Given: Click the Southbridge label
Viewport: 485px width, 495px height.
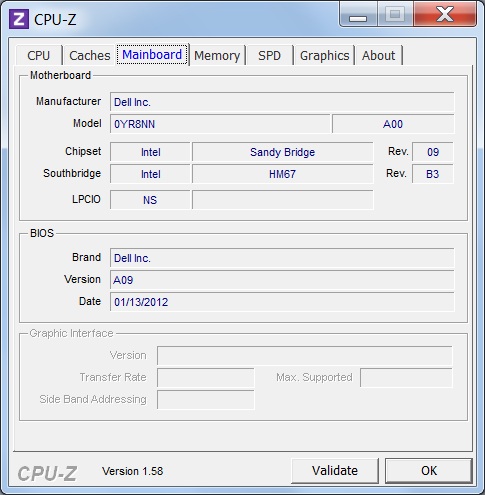Looking at the screenshot, I should click(72, 173).
